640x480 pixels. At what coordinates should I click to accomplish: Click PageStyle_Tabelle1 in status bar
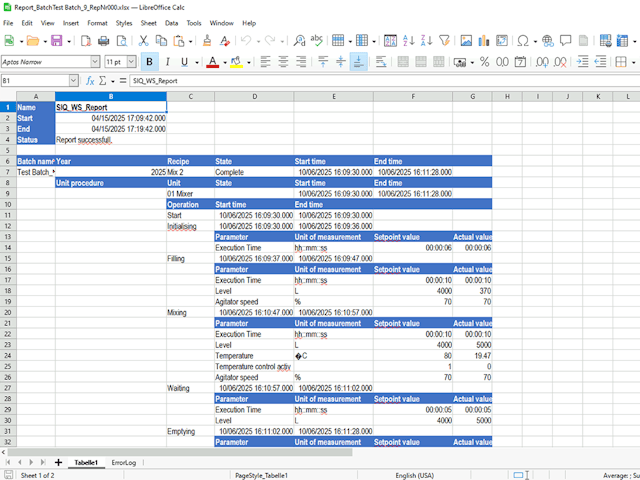[x=261, y=476]
